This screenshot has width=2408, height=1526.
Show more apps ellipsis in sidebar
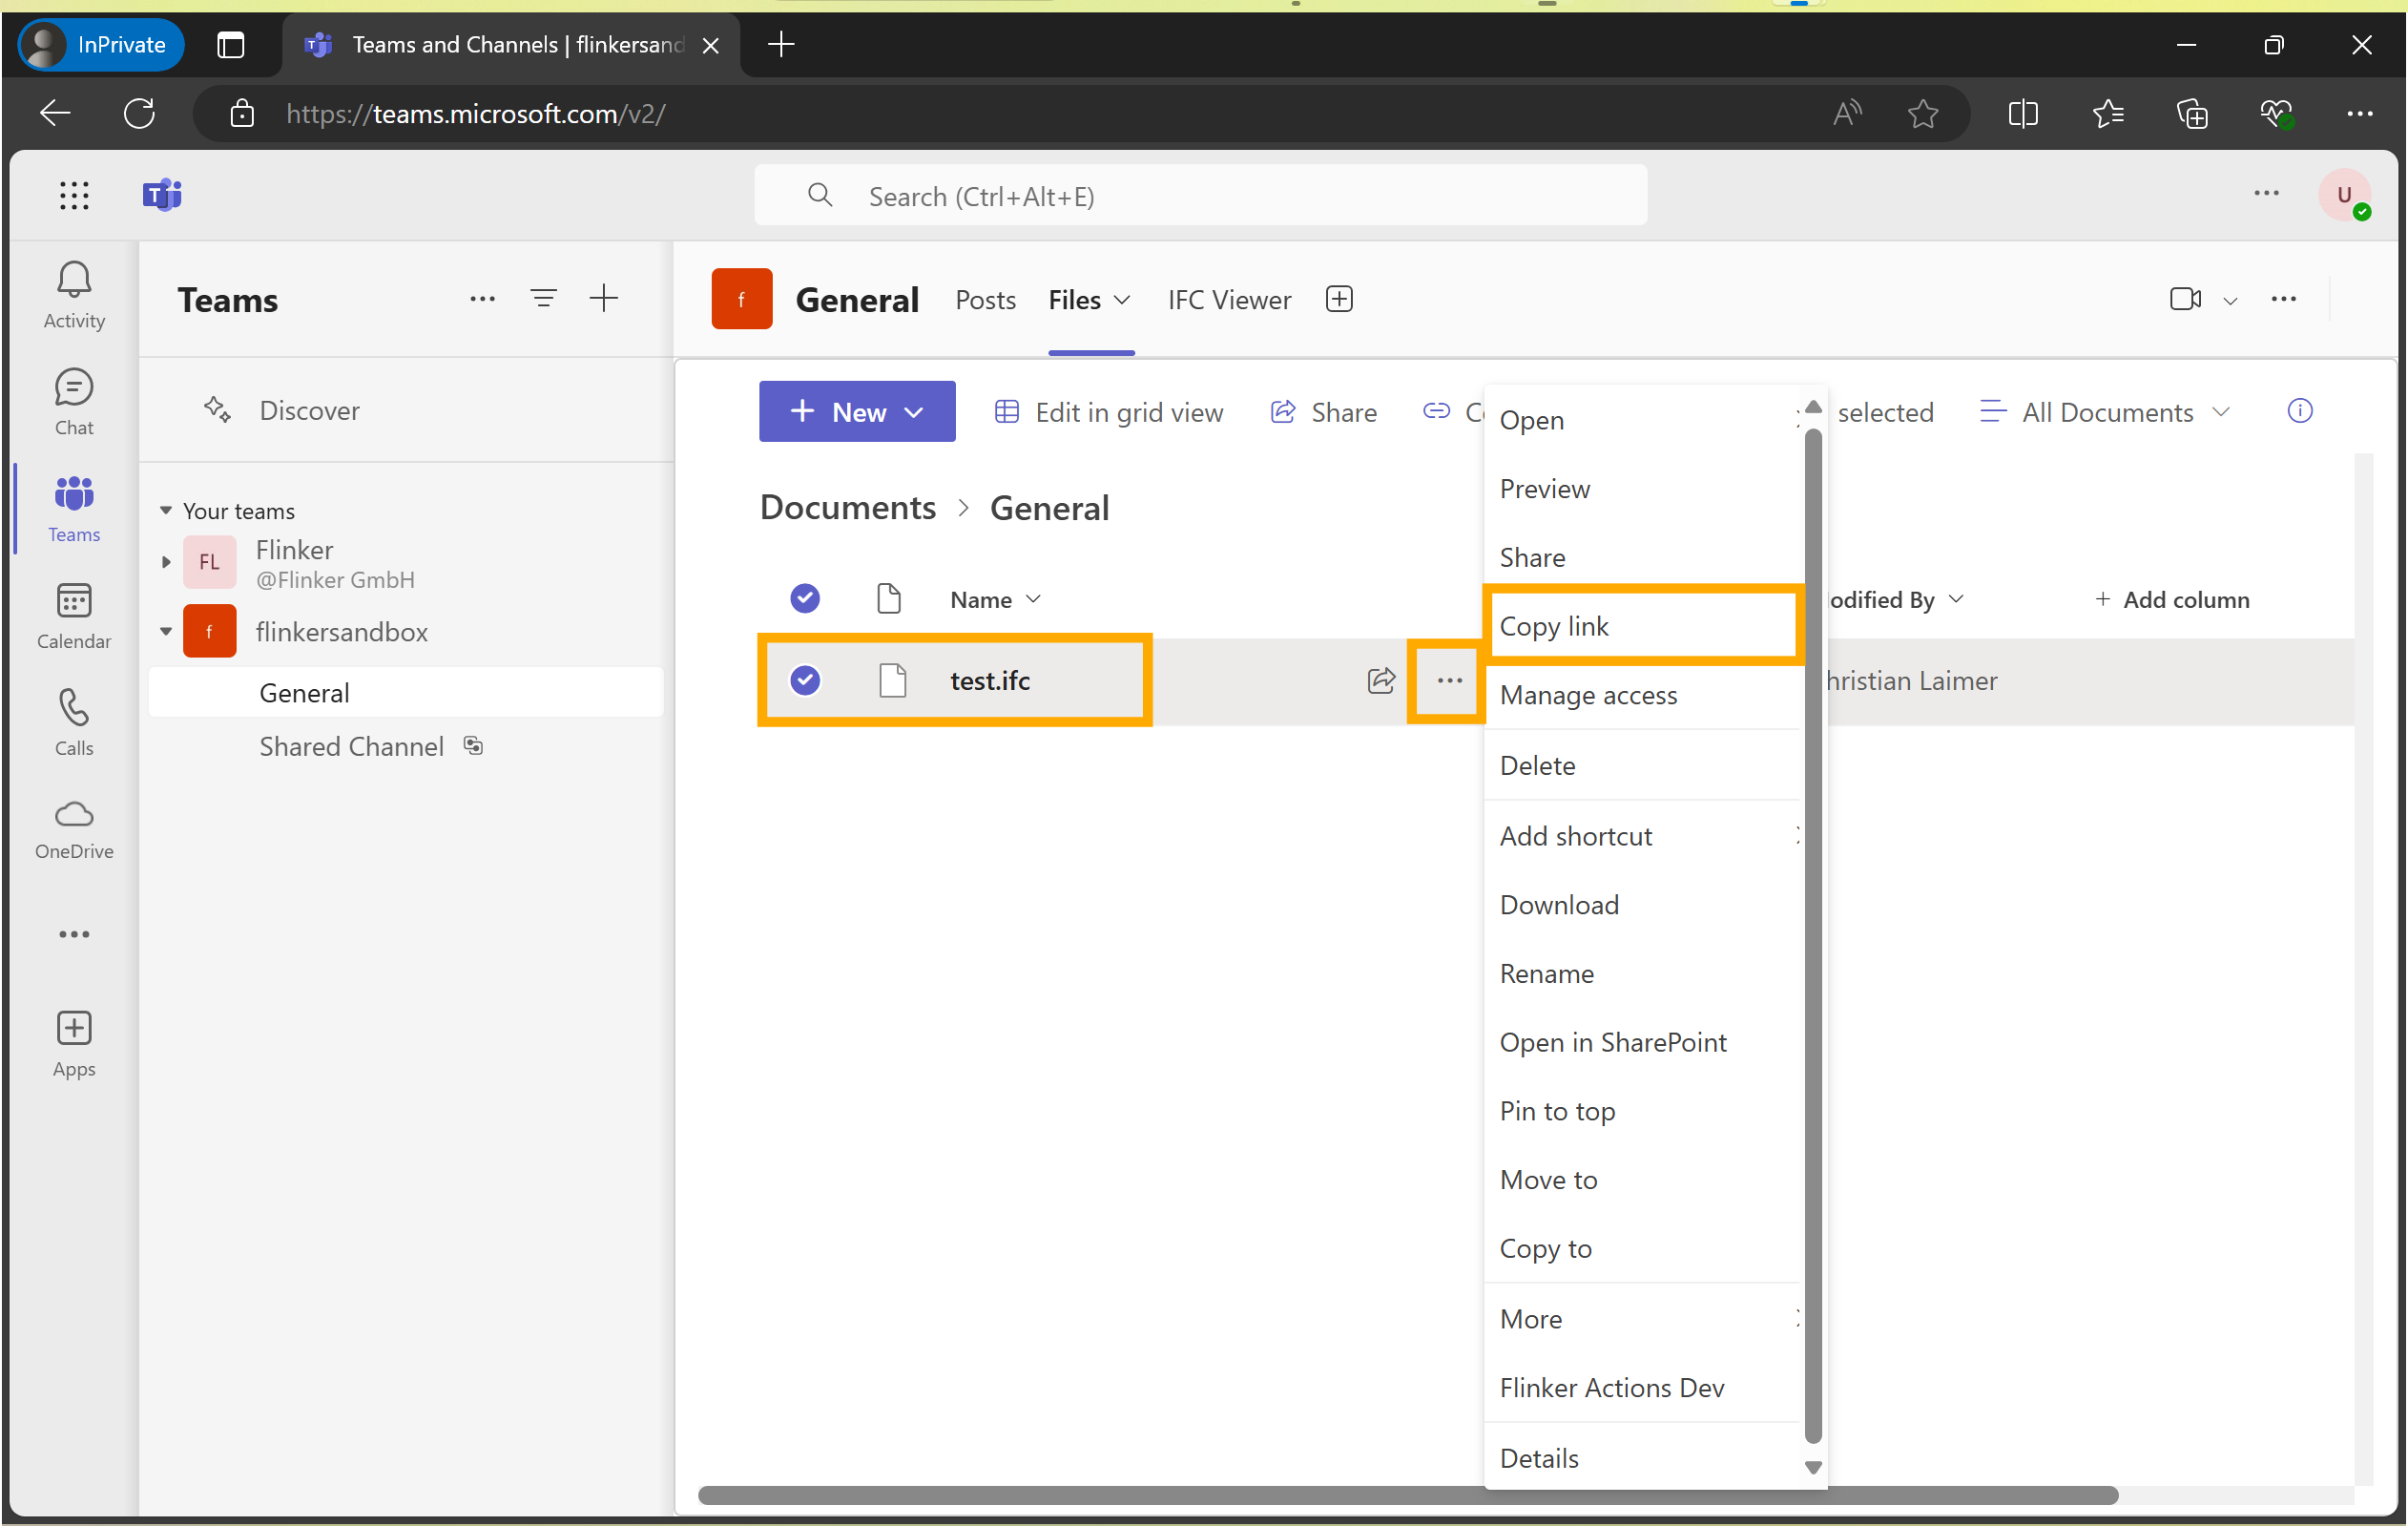point(74,935)
